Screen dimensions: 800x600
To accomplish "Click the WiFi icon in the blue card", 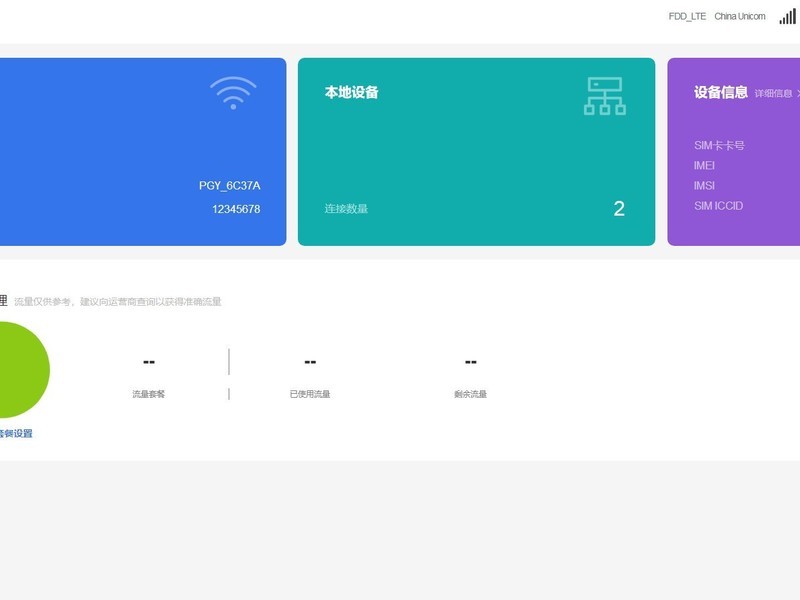I will click(x=233, y=93).
